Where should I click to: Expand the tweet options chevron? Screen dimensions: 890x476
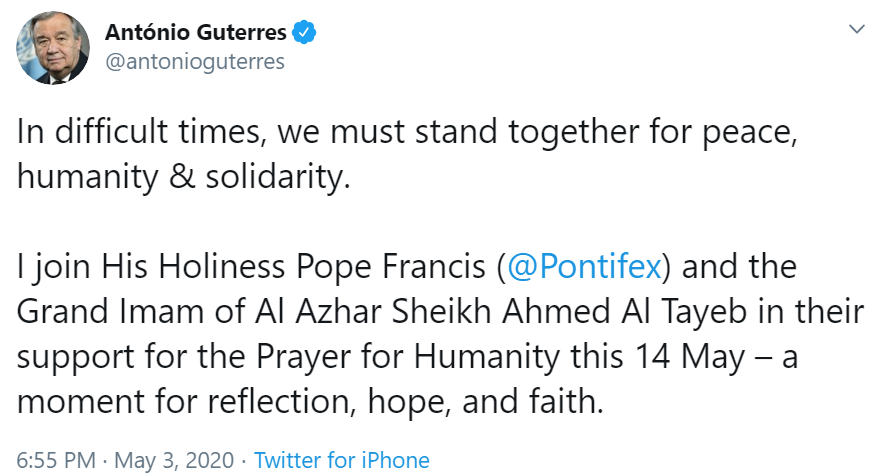857,30
